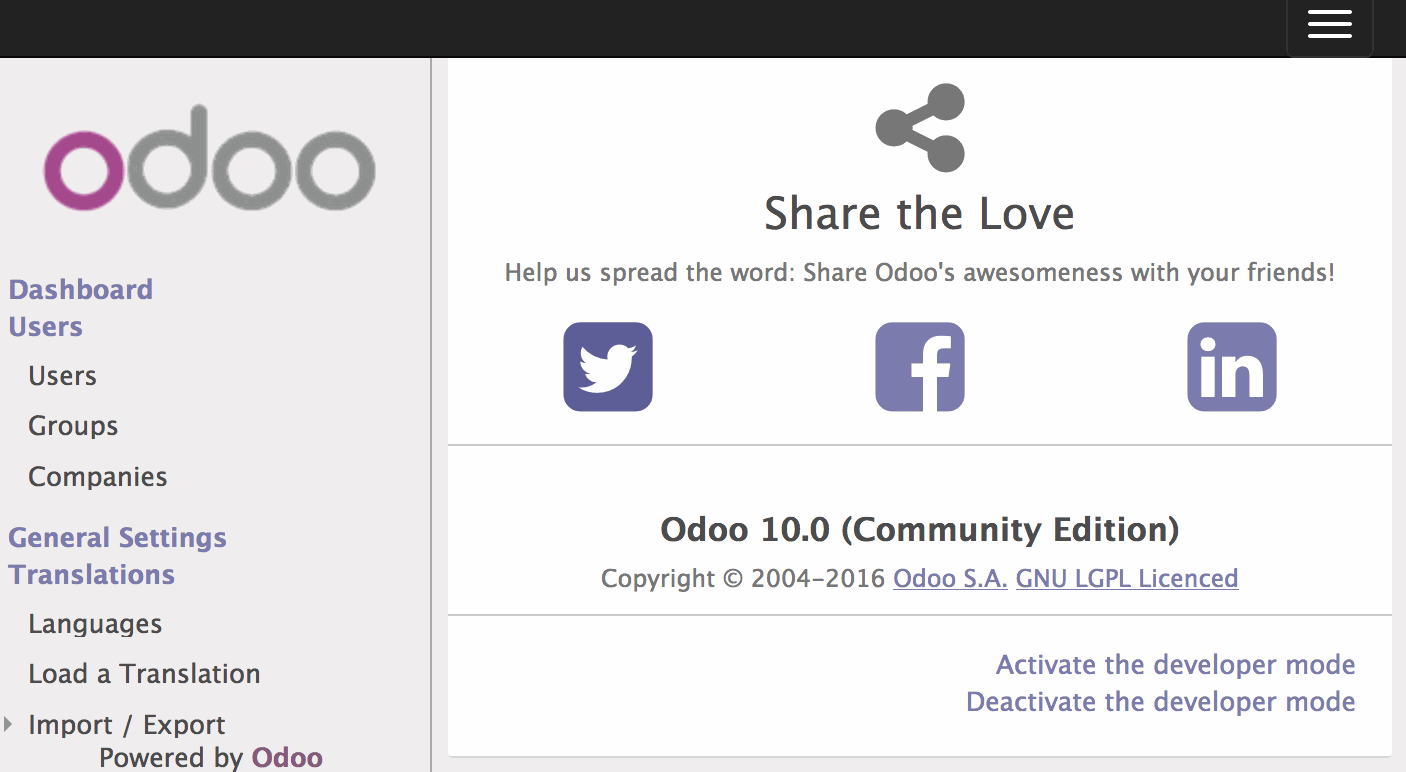1406x772 pixels.
Task: Activate the developer mode
Action: [1176, 665]
